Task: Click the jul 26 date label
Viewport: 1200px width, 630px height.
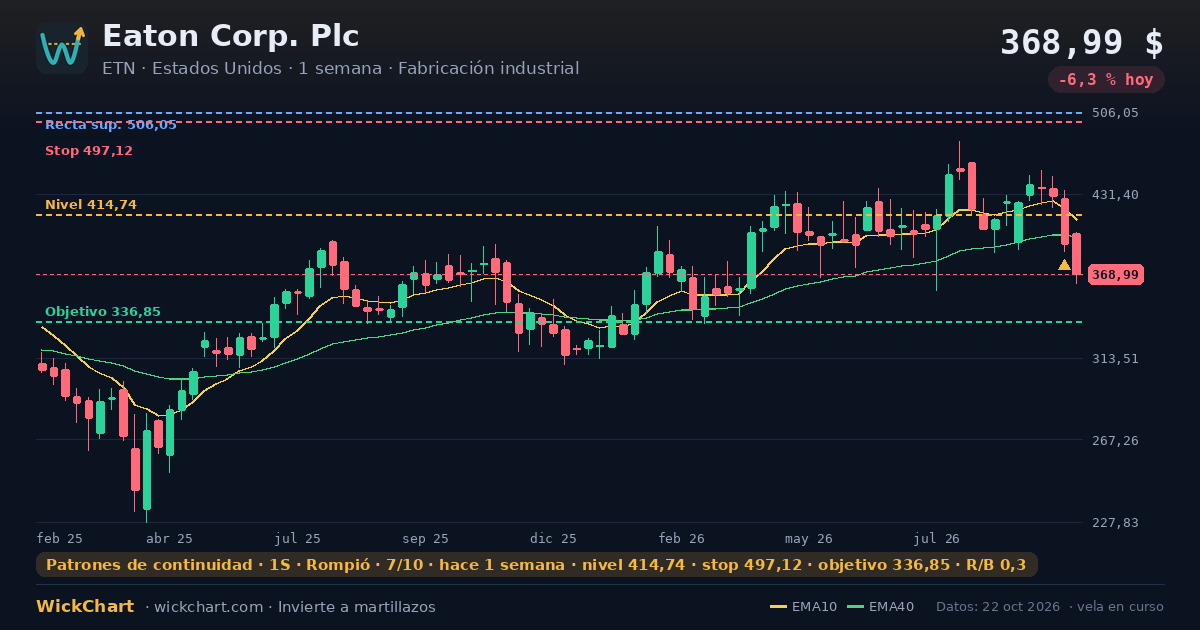Action: [x=937, y=538]
